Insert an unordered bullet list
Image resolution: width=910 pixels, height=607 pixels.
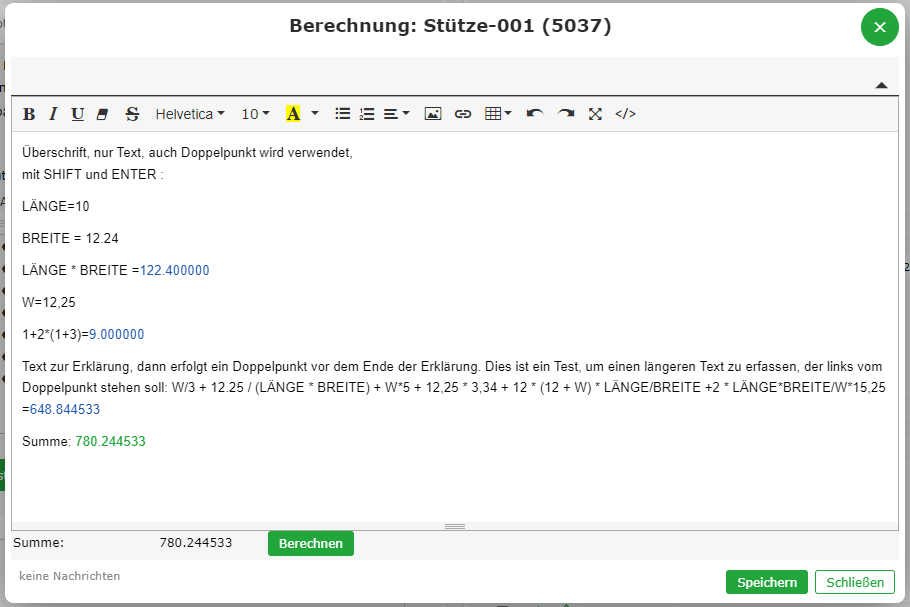click(342, 114)
